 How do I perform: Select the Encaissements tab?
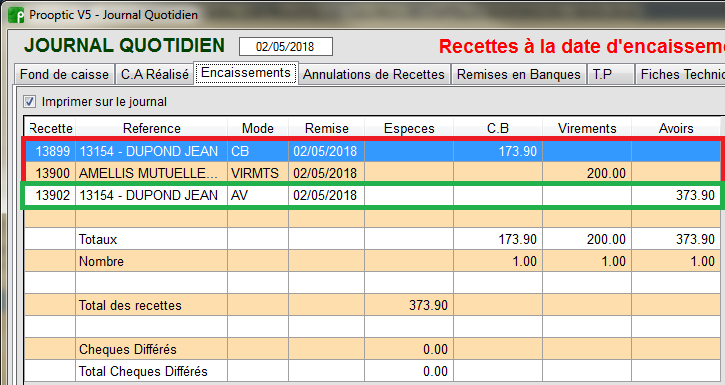[x=246, y=73]
